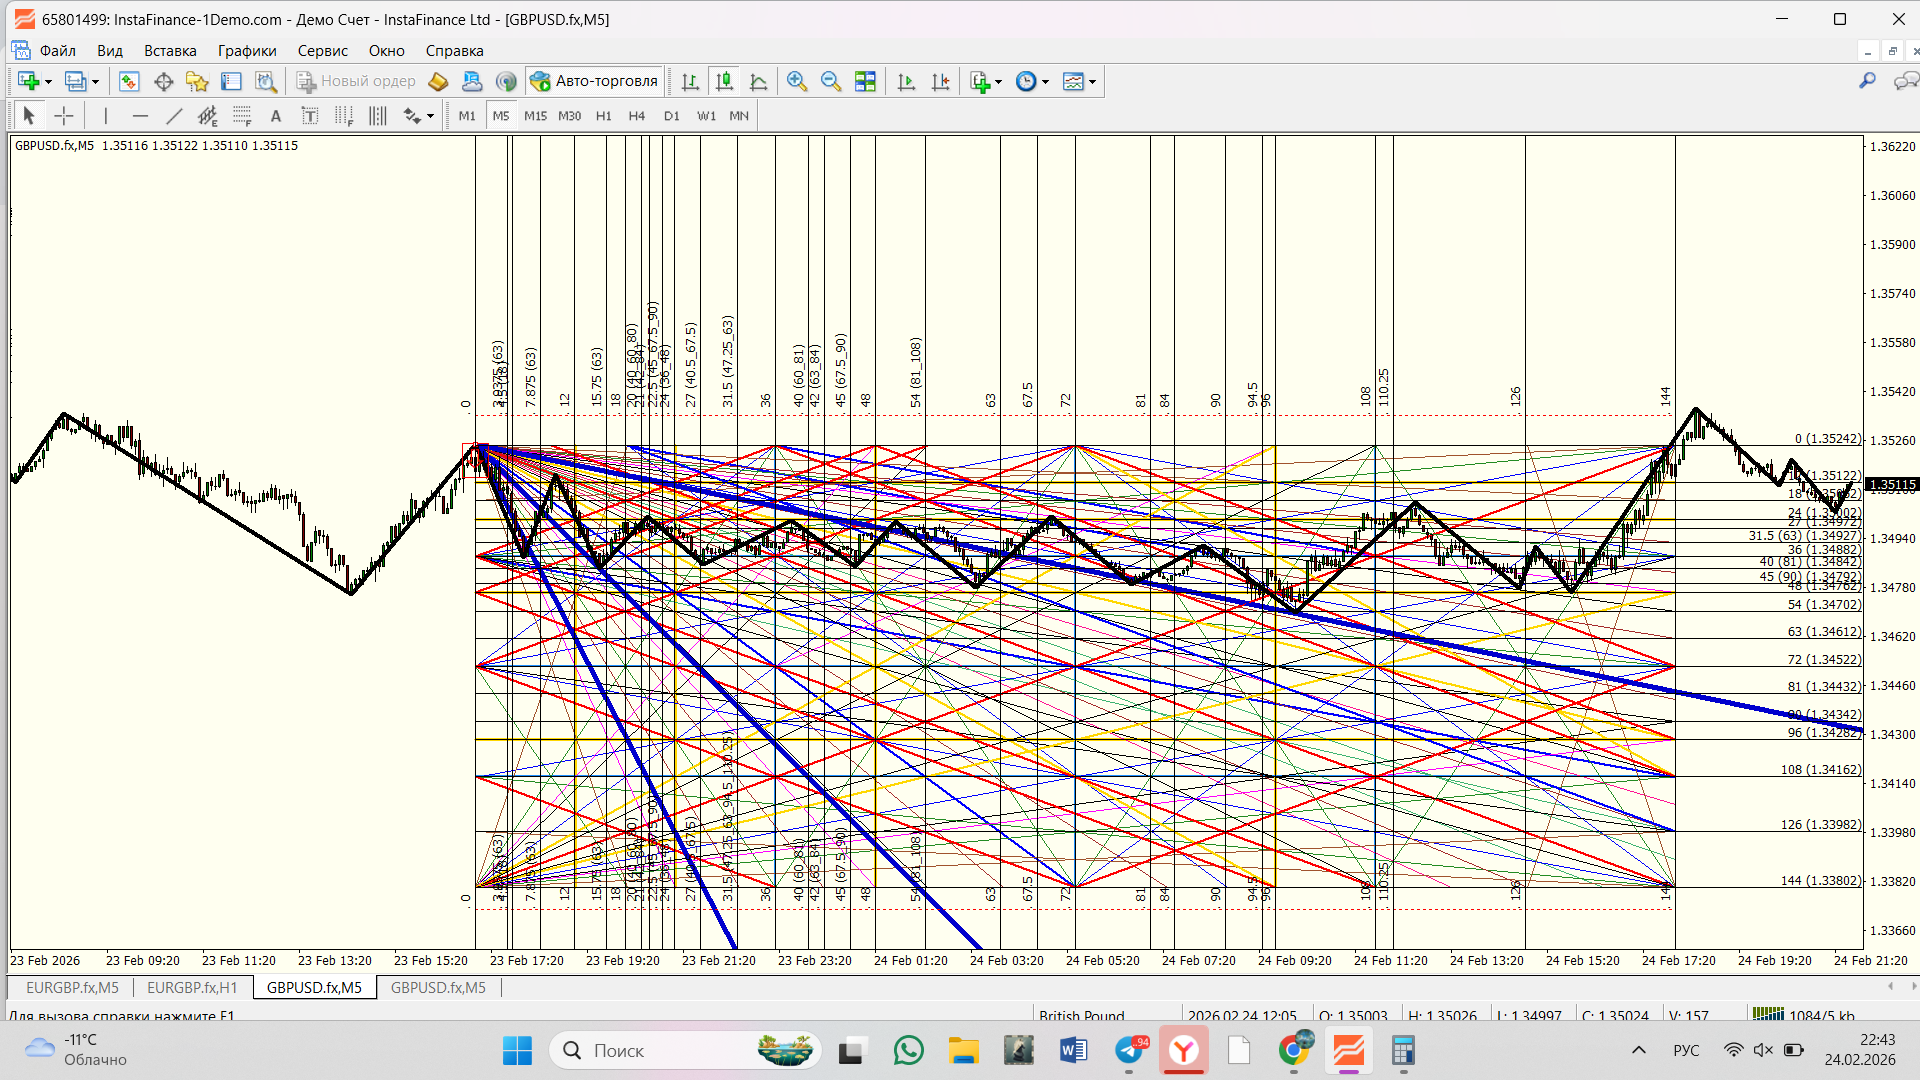Switch to EURGBP.fx,H1 chart tab
Screen dimensions: 1920x1080
192,987
